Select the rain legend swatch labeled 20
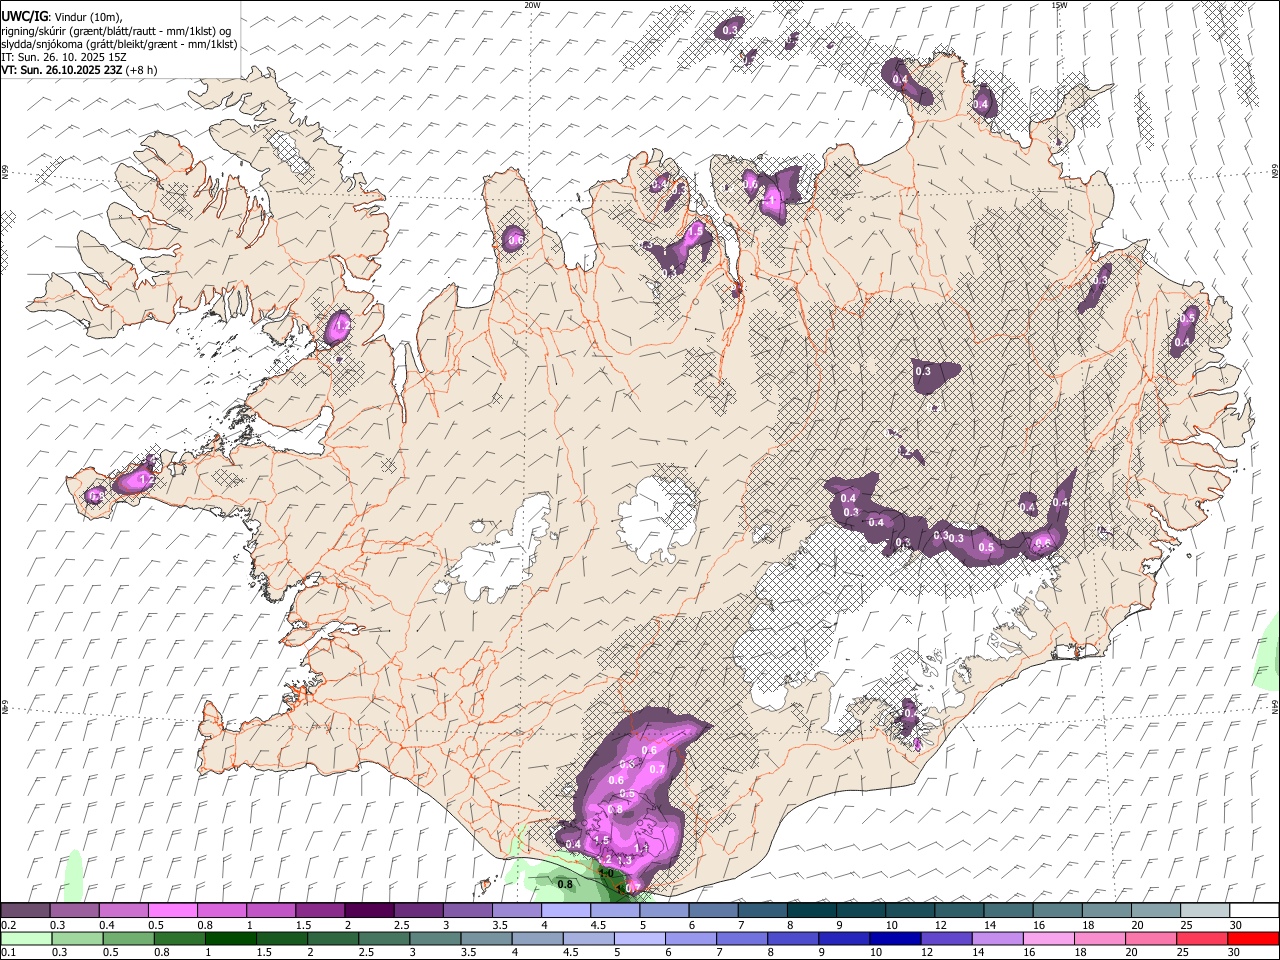 pyautogui.click(x=1150, y=938)
